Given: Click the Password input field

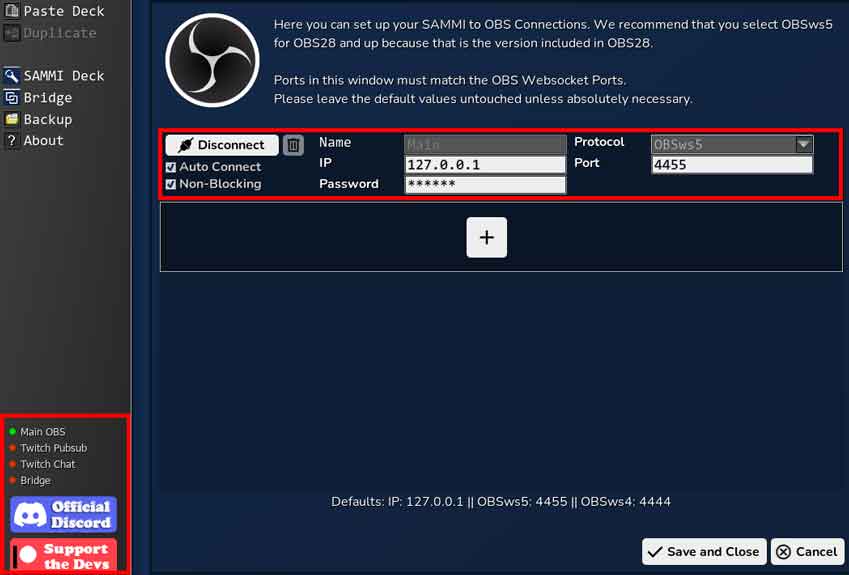Looking at the screenshot, I should click(485, 184).
